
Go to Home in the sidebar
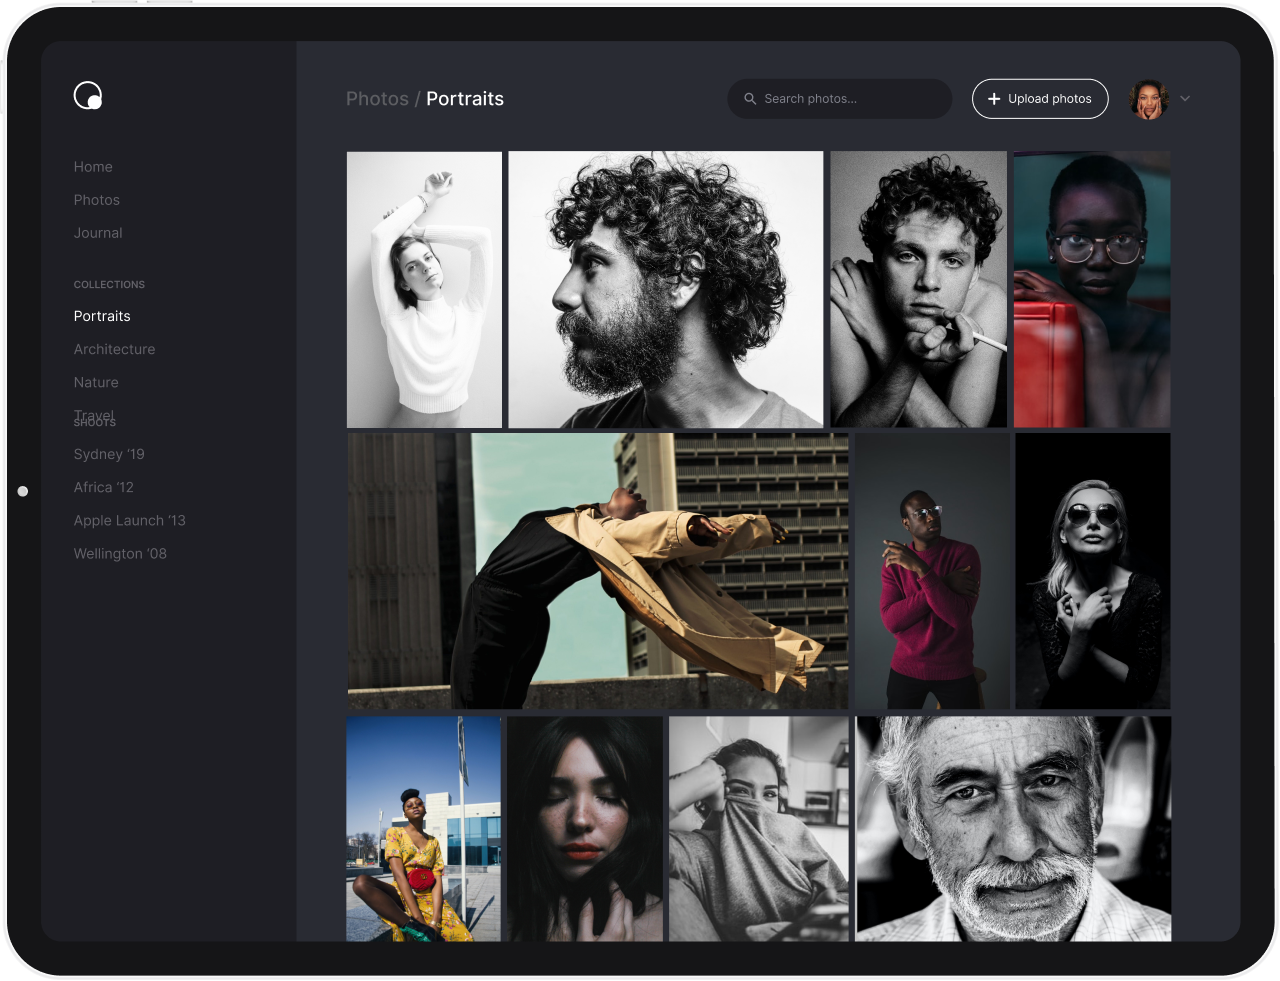[x=93, y=167]
